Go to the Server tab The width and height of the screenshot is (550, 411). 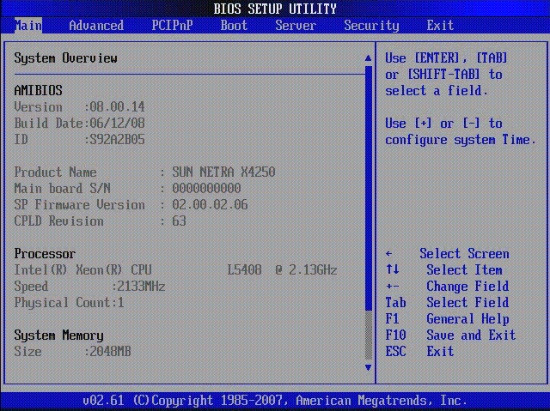point(296,25)
